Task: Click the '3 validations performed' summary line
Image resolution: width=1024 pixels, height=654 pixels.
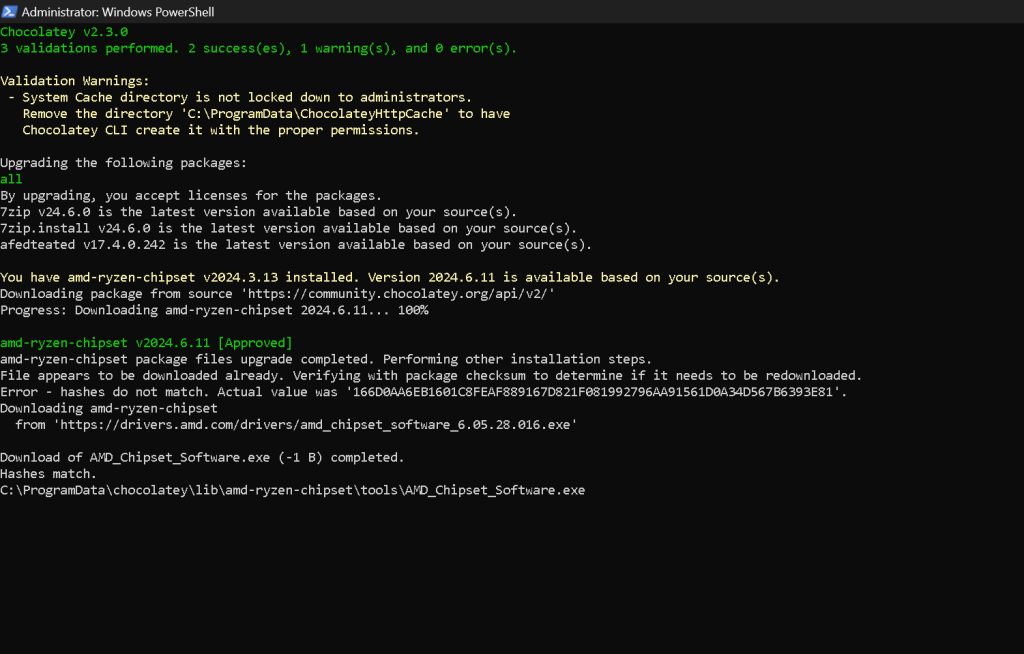Action: (x=259, y=48)
